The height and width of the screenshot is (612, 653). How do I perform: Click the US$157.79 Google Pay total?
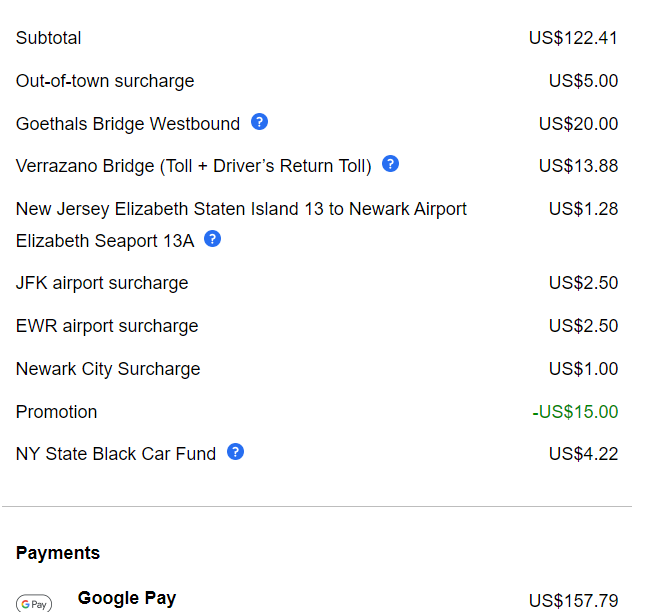(x=573, y=601)
